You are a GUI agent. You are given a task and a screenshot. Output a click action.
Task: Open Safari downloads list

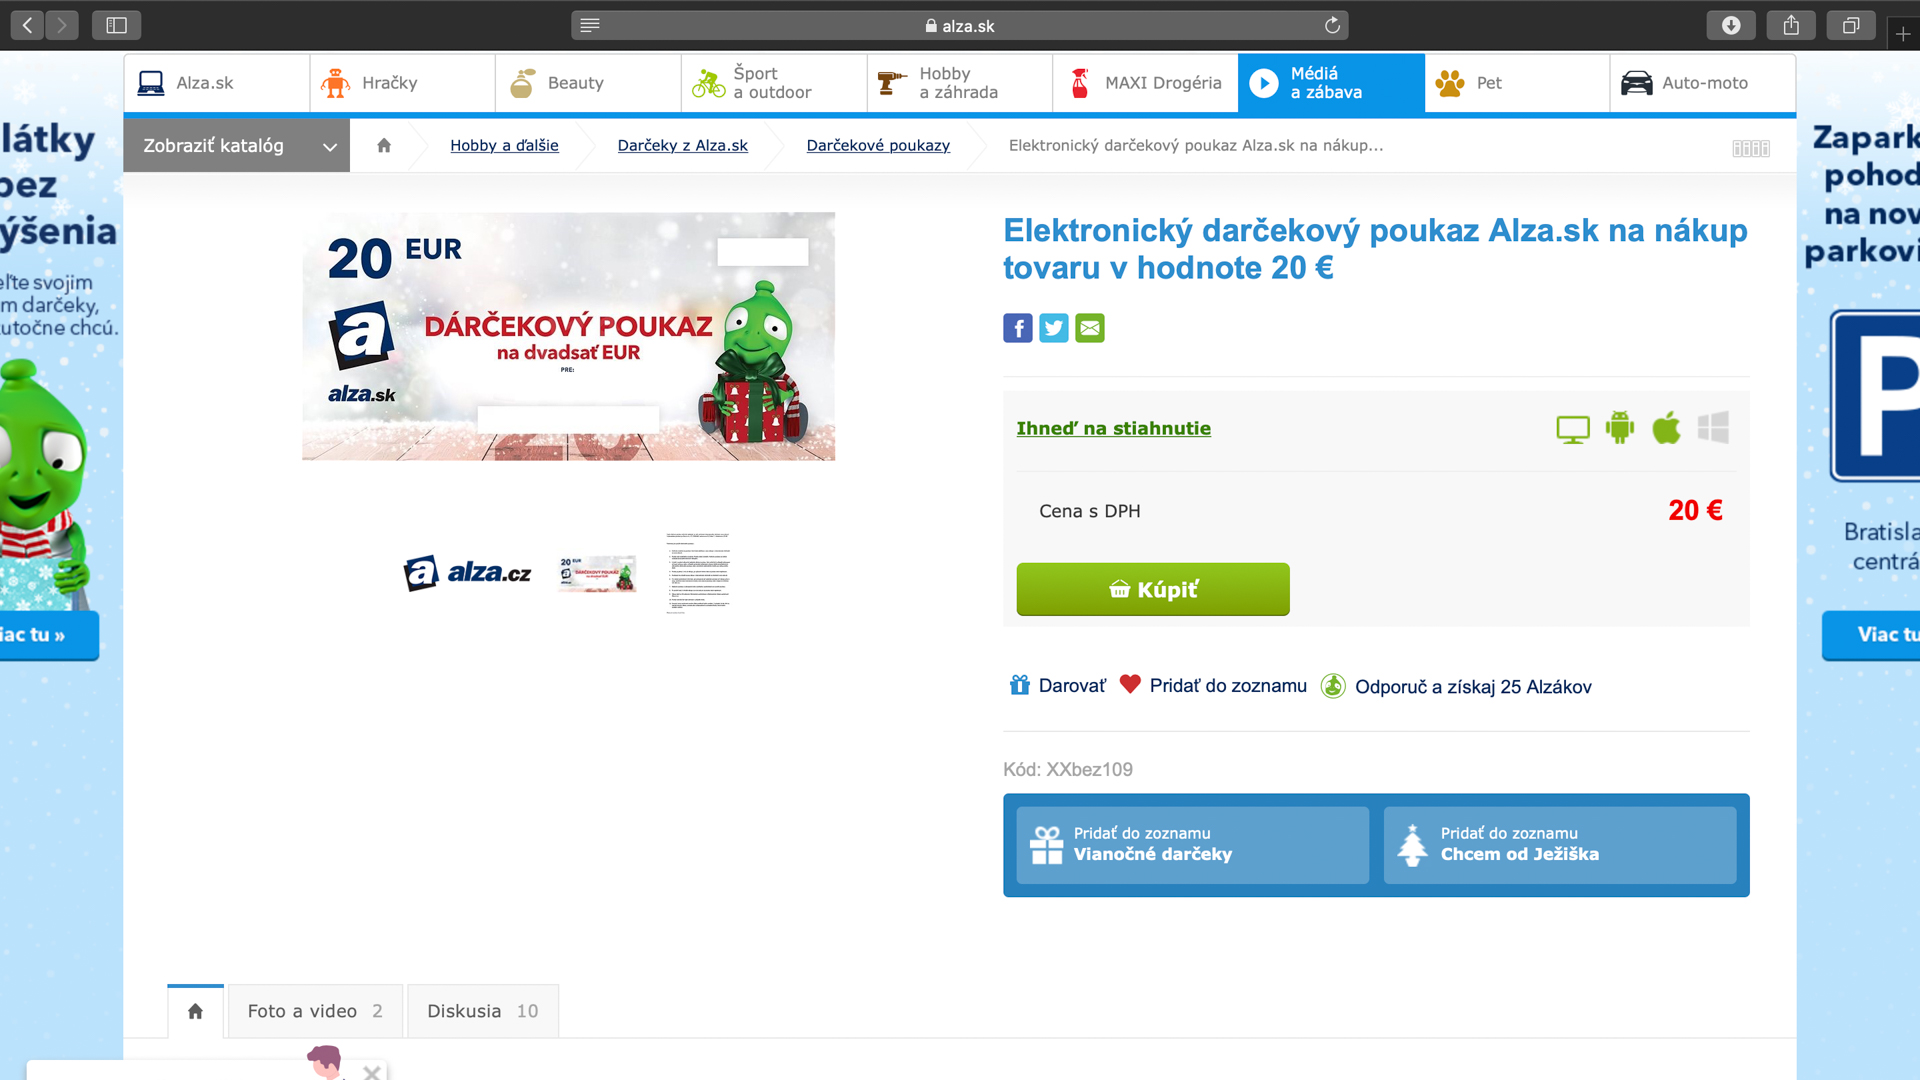[x=1731, y=26]
